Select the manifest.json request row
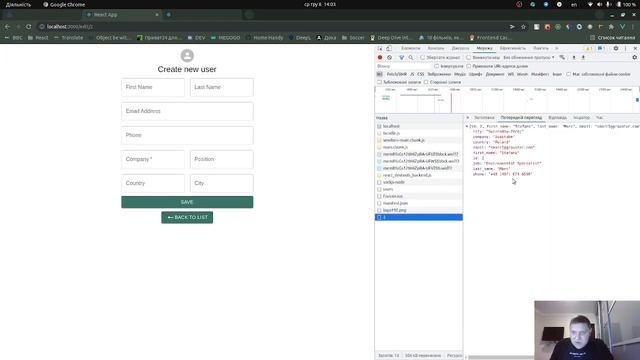 [x=419, y=203]
